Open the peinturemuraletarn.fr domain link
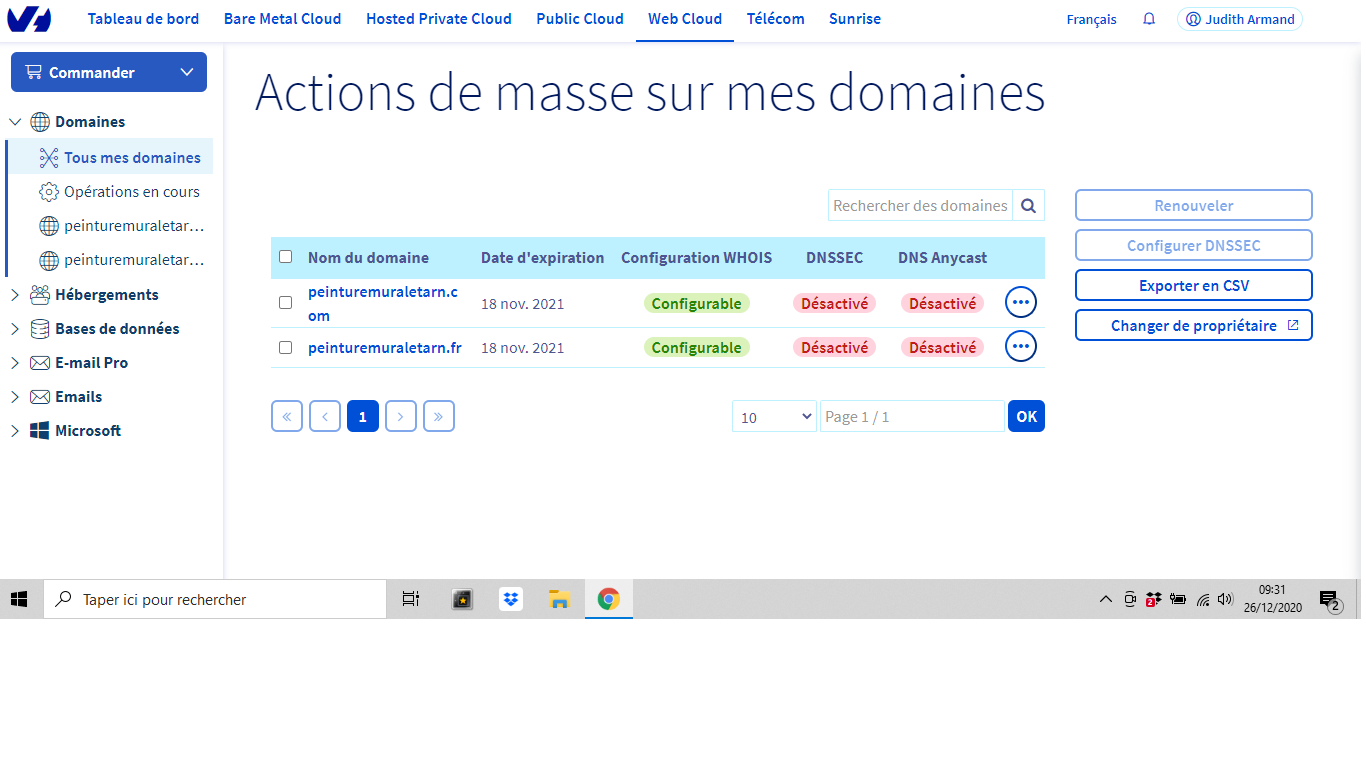This screenshot has height=768, width=1366. pyautogui.click(x=384, y=348)
